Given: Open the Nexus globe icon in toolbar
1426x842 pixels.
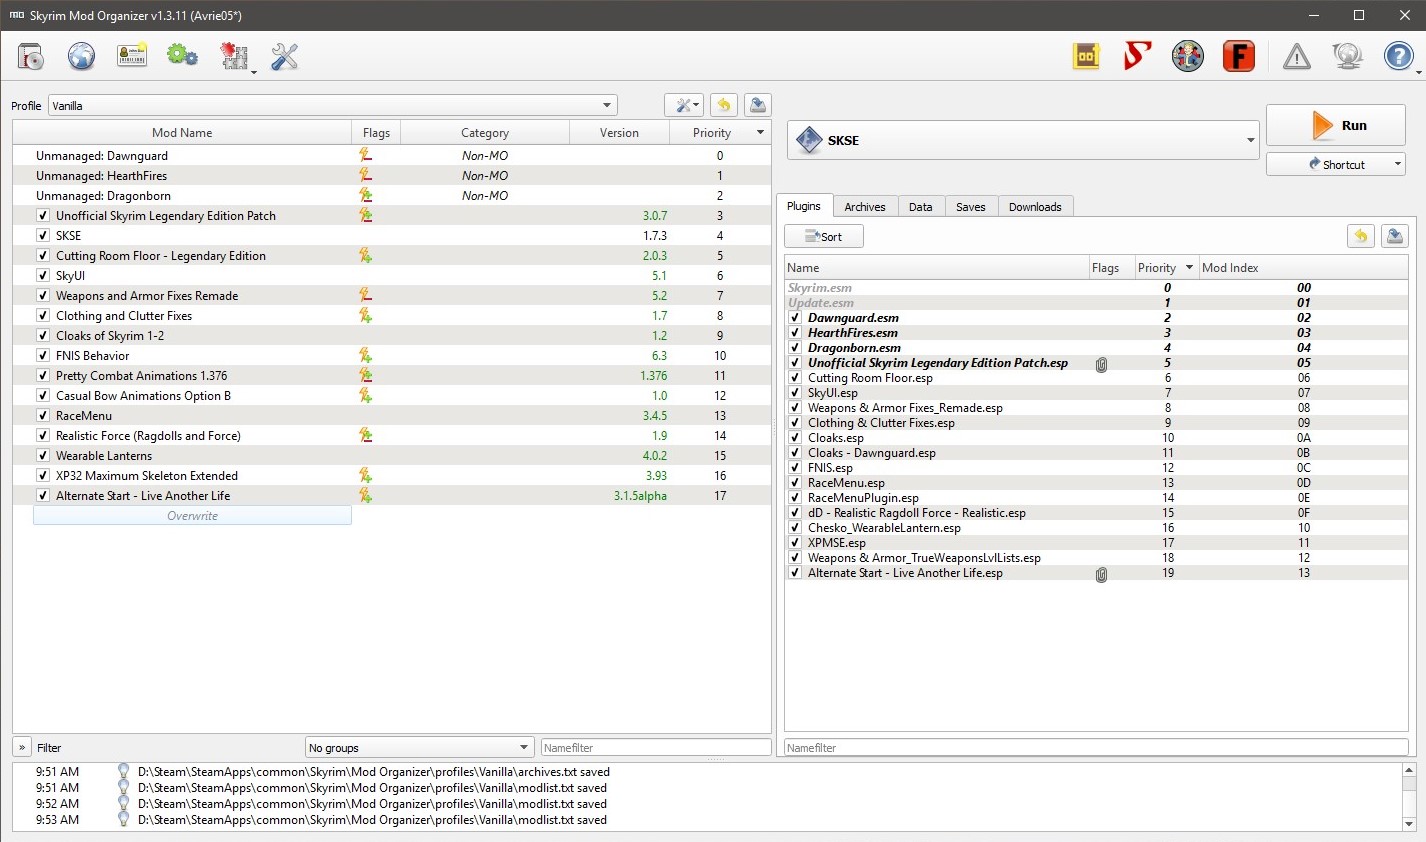Looking at the screenshot, I should [x=82, y=57].
